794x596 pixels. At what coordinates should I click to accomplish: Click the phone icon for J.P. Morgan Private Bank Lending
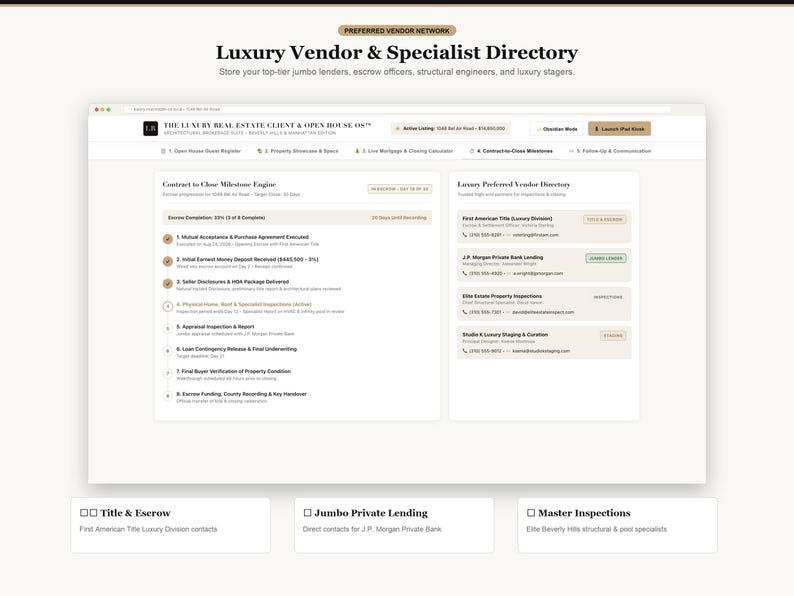click(465, 273)
